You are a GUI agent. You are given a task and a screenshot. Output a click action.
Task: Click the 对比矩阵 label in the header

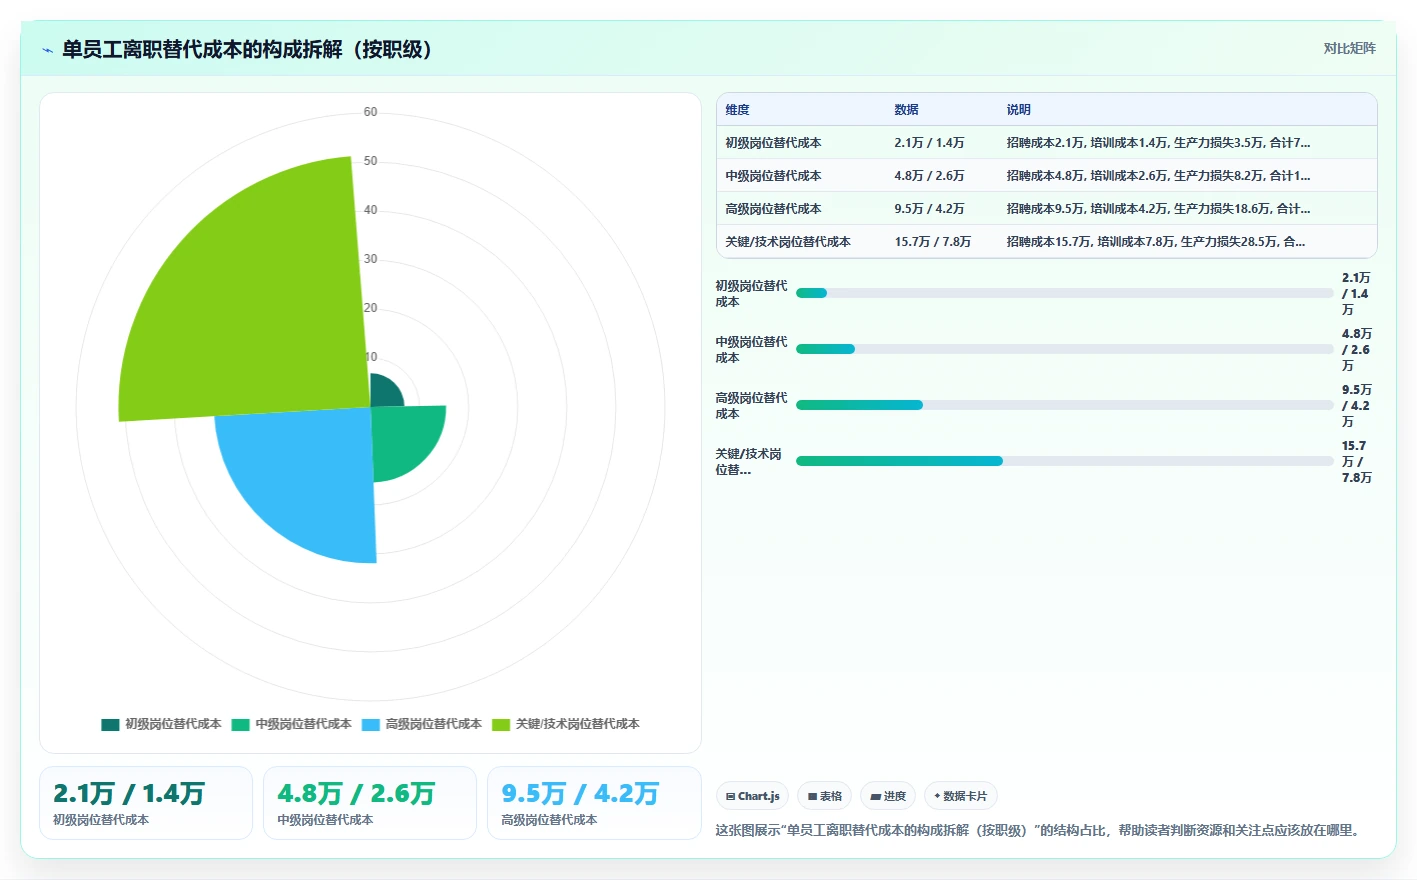(1349, 48)
